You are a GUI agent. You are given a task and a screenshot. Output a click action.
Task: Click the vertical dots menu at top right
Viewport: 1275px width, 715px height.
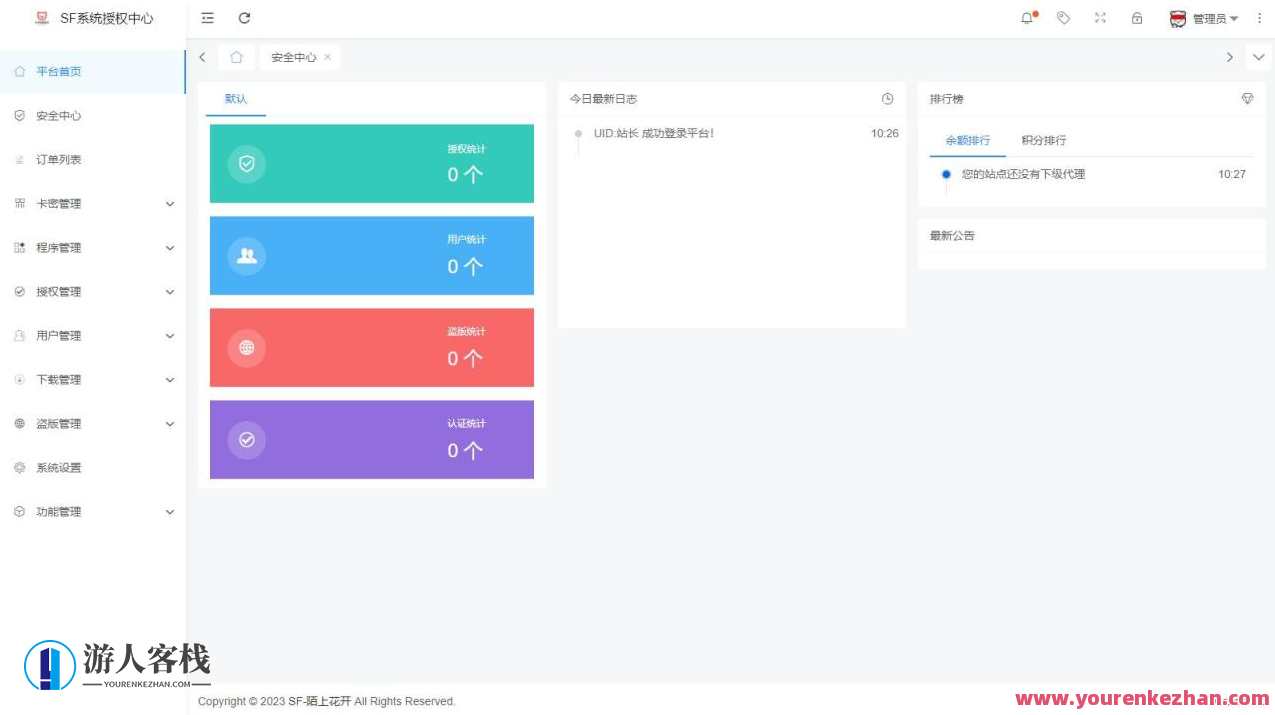click(x=1259, y=17)
